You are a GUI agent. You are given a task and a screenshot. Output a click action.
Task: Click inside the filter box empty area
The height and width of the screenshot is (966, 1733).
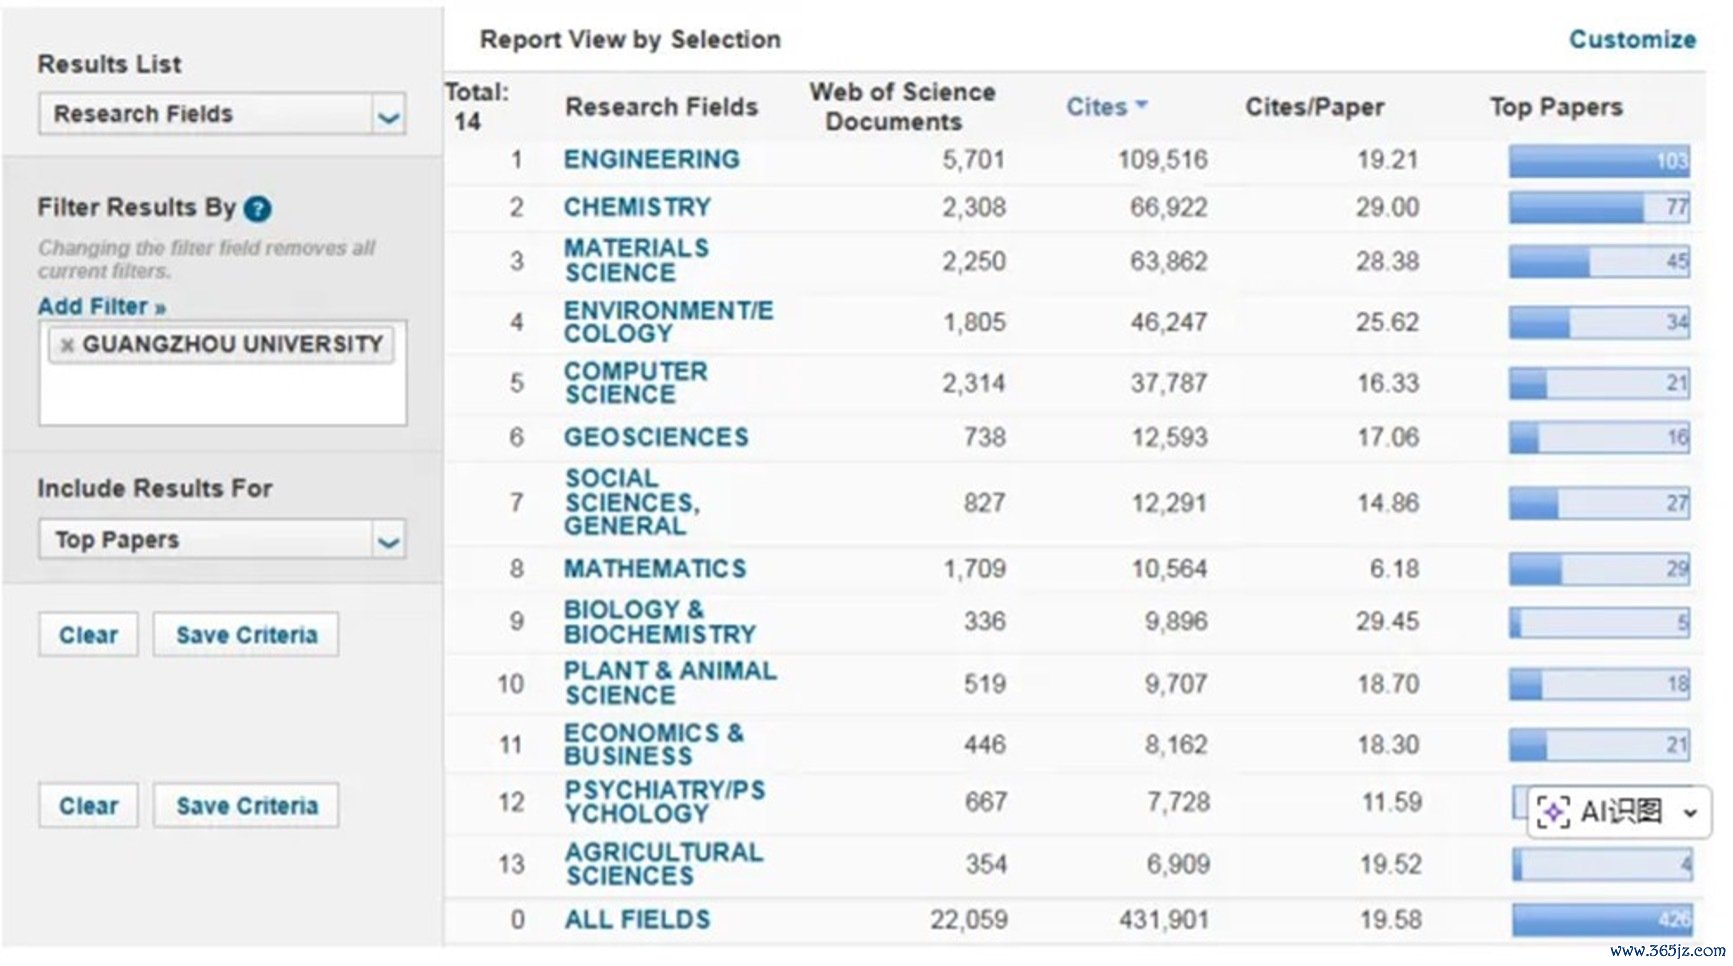point(222,396)
